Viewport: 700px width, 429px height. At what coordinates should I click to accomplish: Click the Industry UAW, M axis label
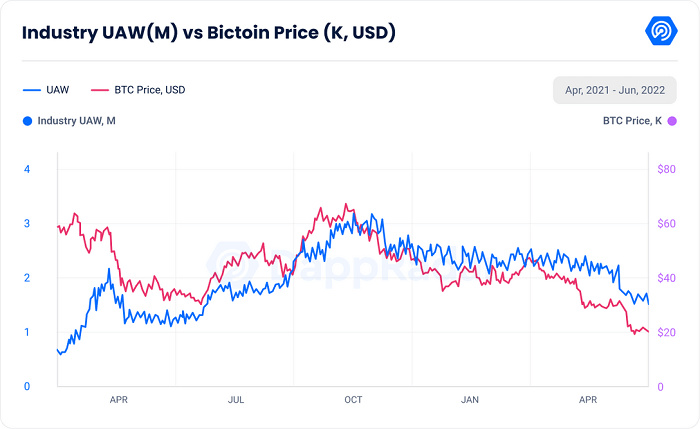[x=76, y=121]
